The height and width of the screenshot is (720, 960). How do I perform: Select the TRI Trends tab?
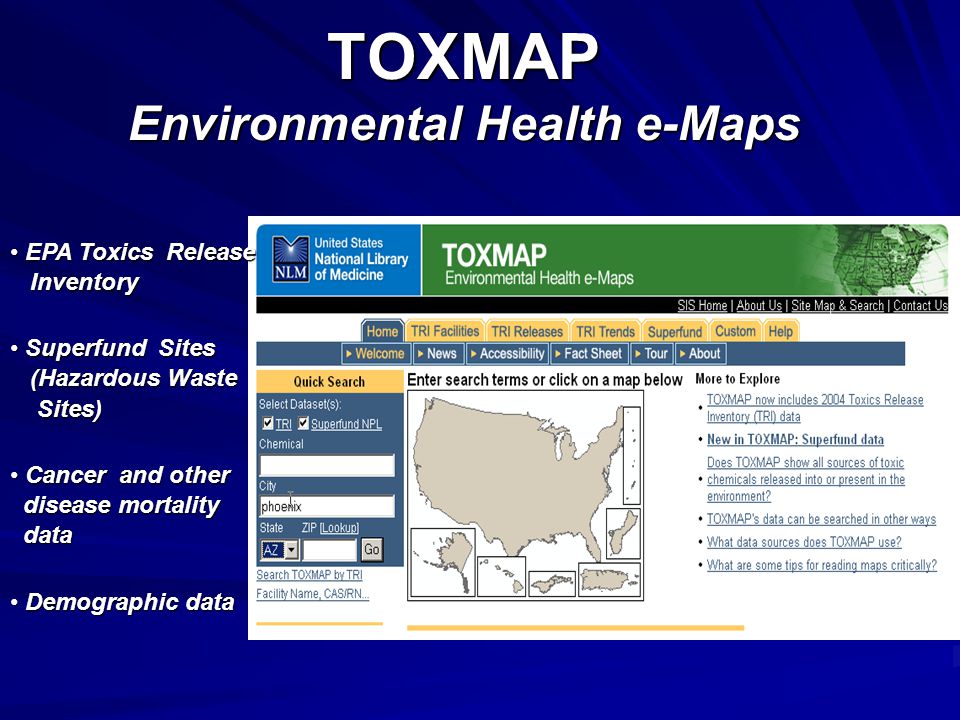[x=605, y=331]
